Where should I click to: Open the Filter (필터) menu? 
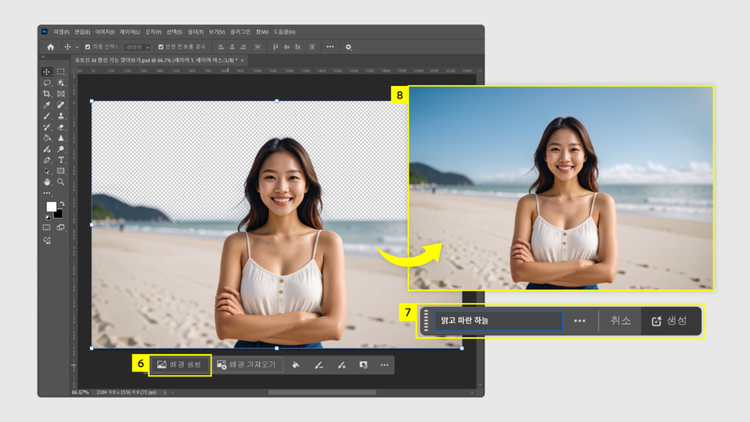[x=195, y=32]
